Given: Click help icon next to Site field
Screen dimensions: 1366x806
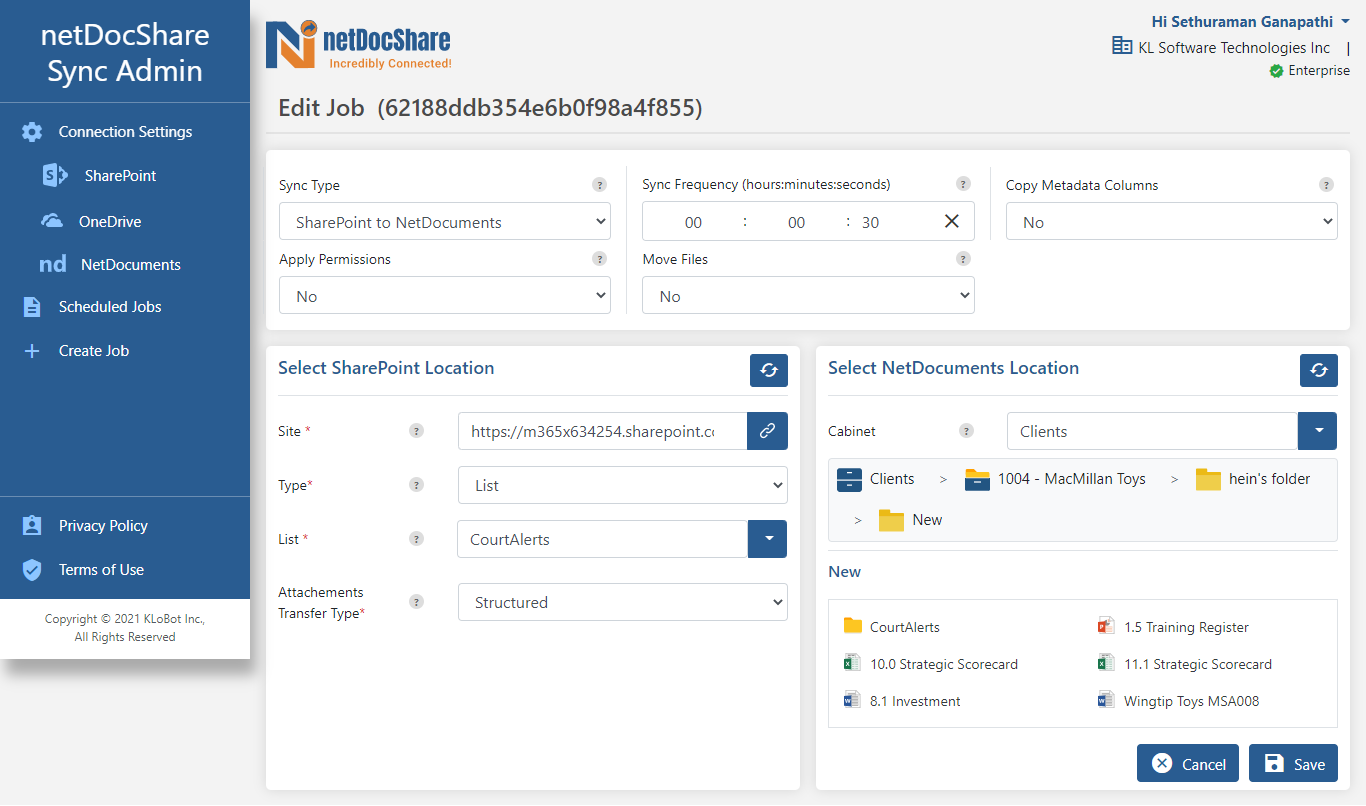Looking at the screenshot, I should pos(416,431).
